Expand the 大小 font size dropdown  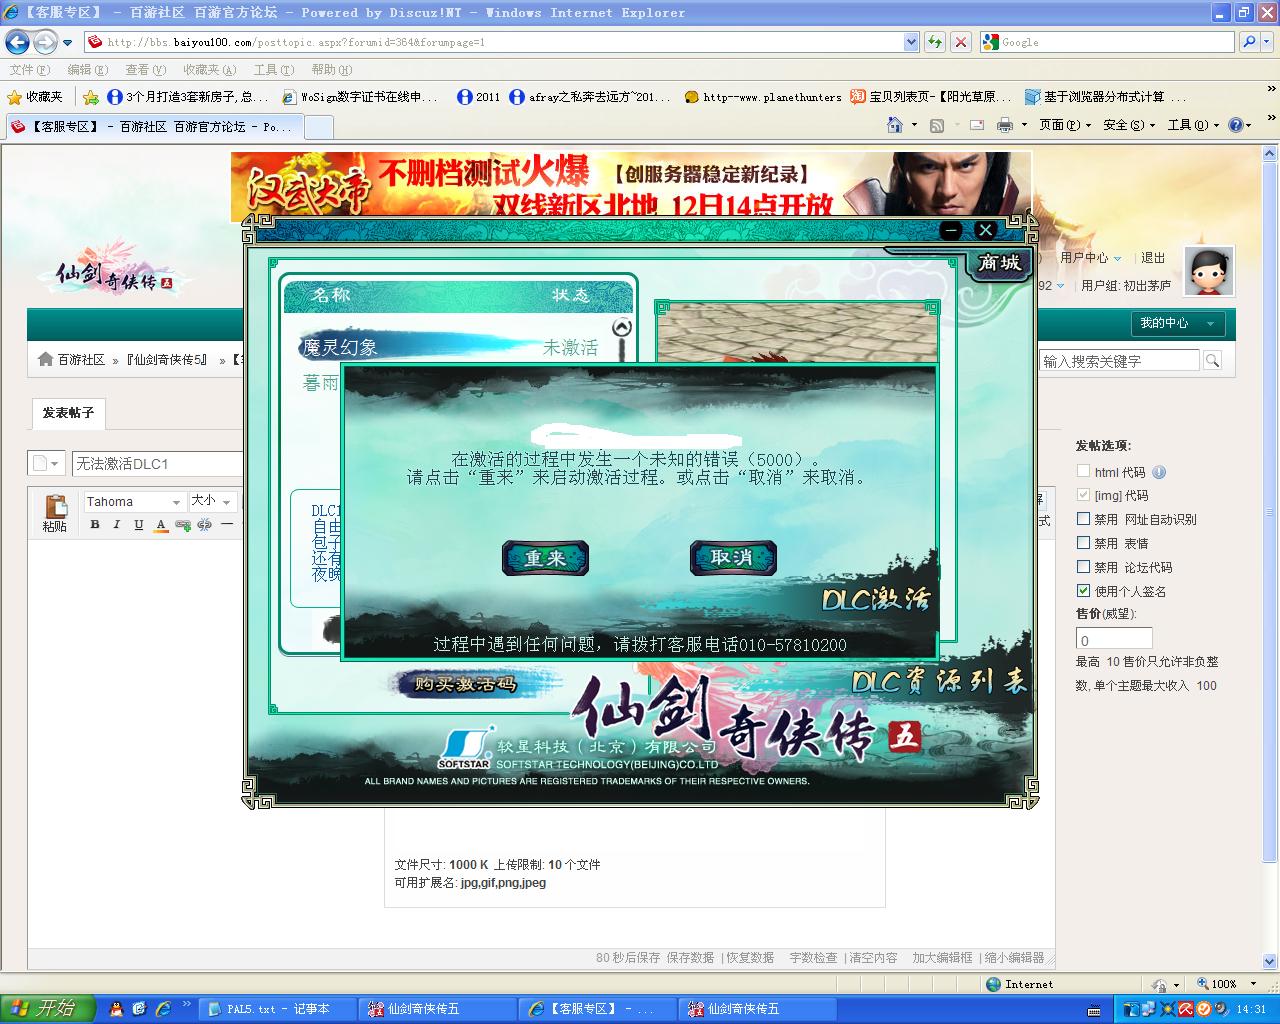[213, 502]
